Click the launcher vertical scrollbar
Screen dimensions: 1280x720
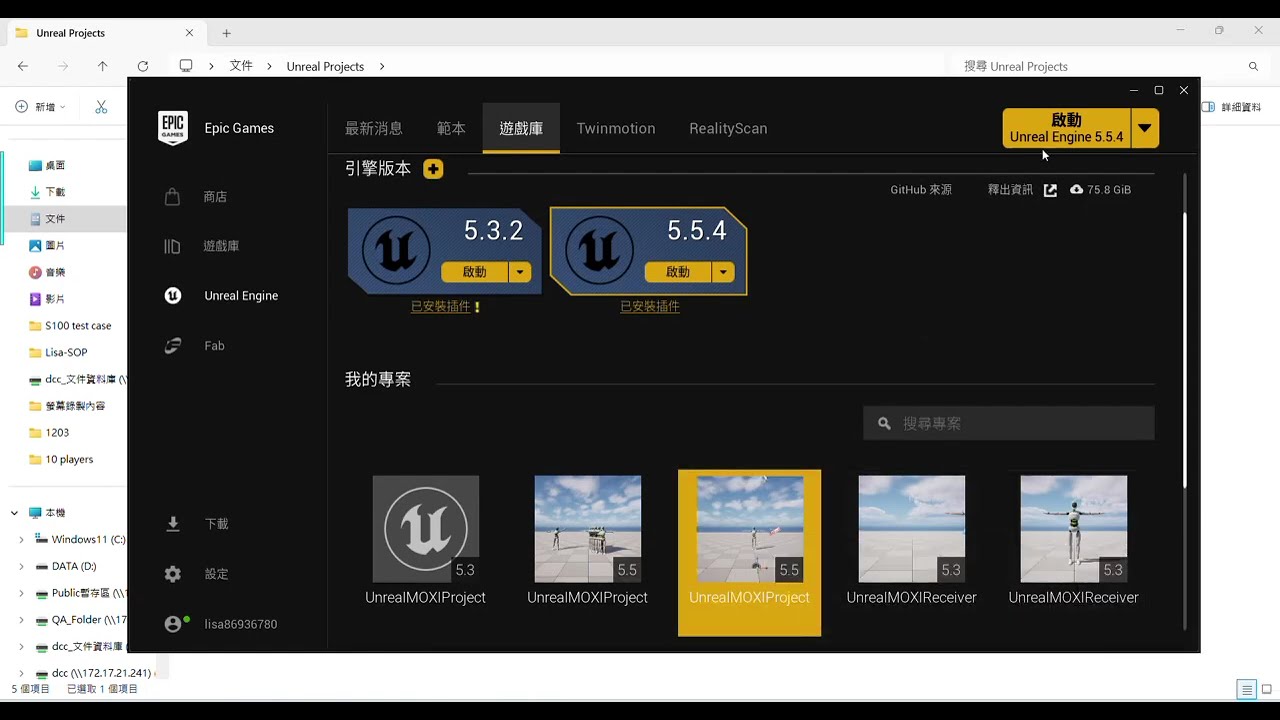click(x=1186, y=350)
